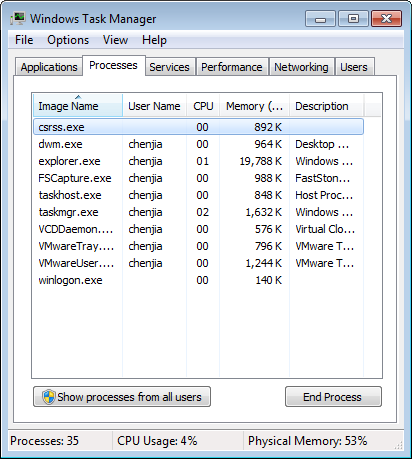Close the Task Manager window

tap(386, 19)
